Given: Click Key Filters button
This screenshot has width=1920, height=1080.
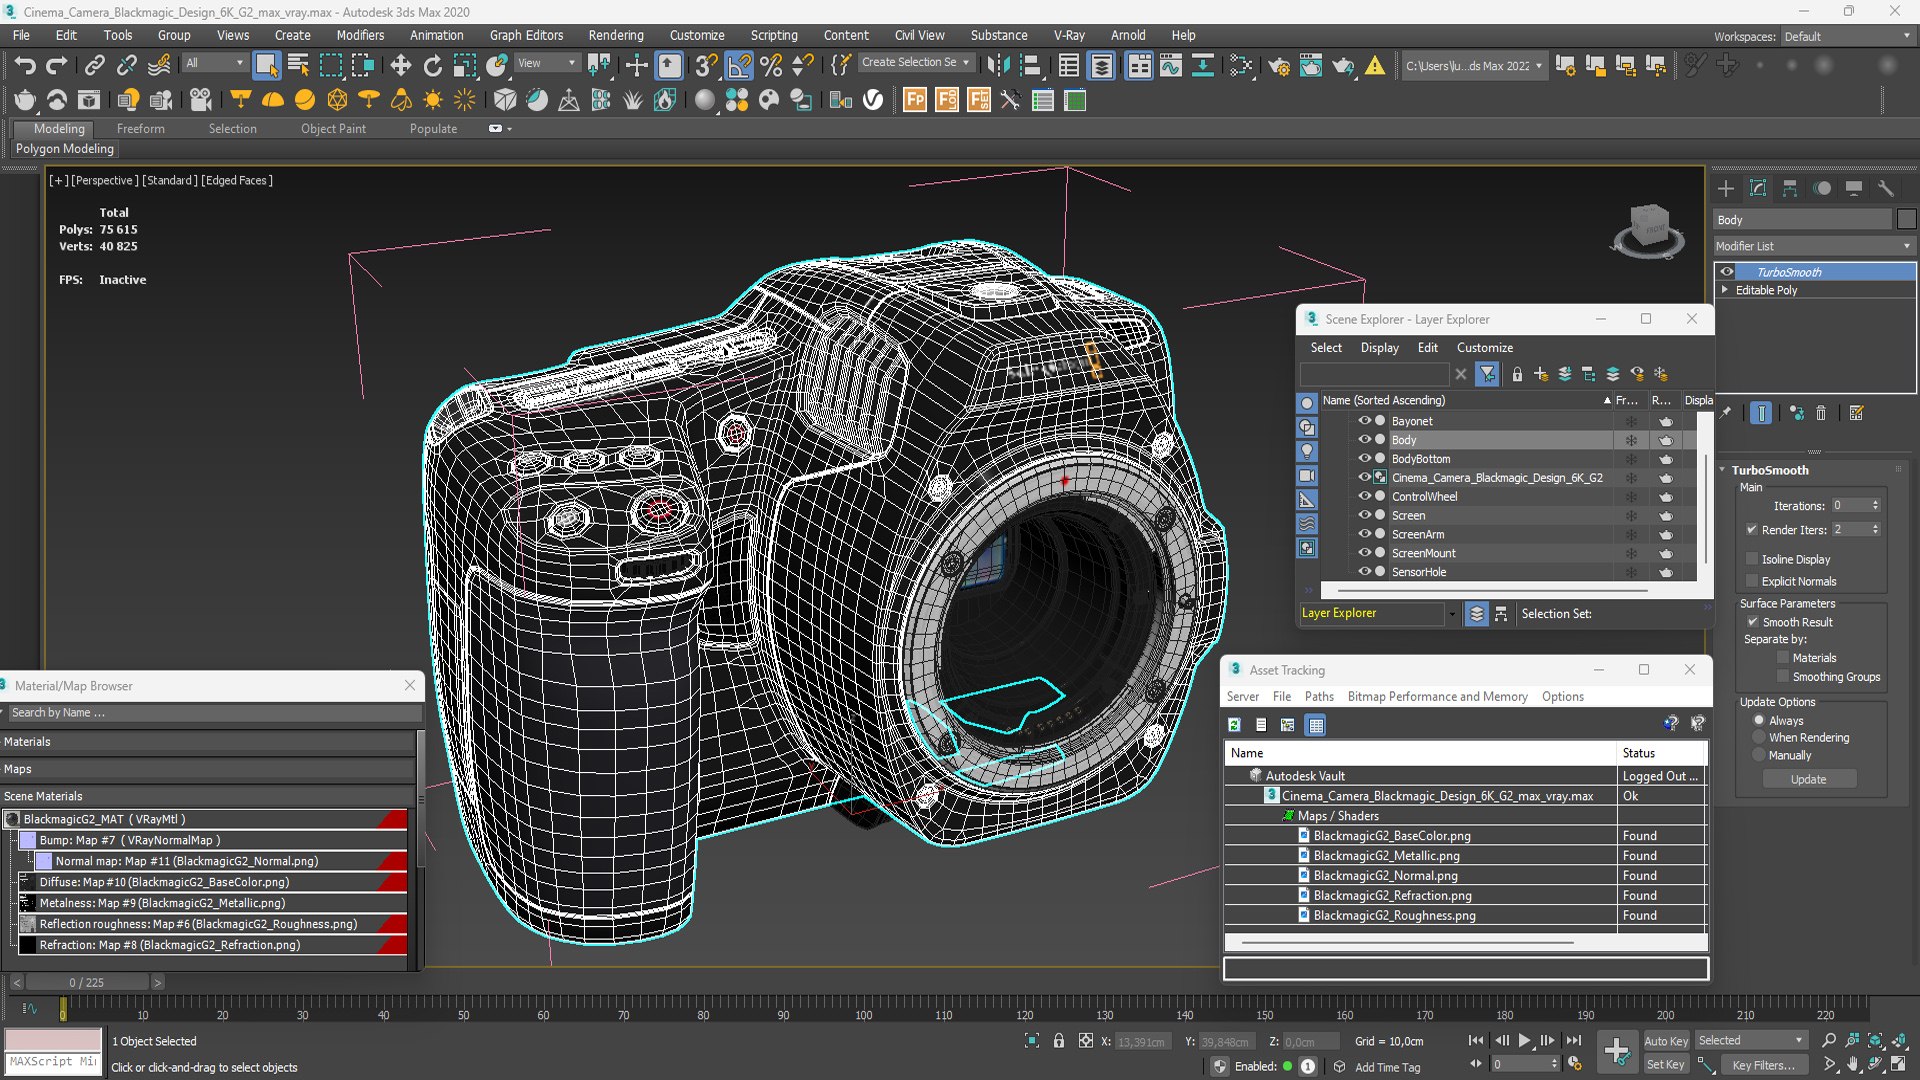Looking at the screenshot, I should tap(1763, 1065).
